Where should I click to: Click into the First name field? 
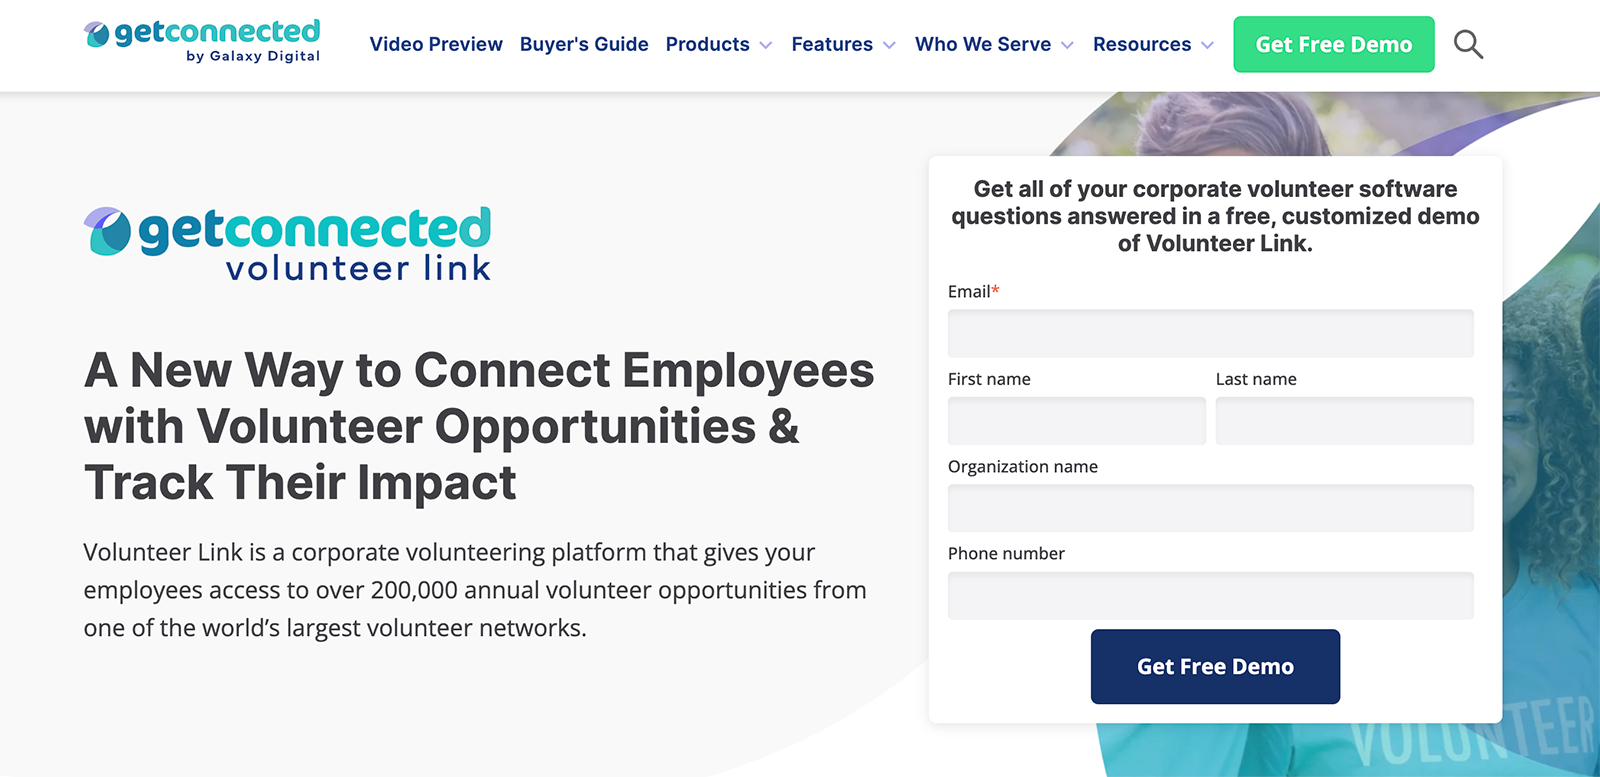point(1076,421)
